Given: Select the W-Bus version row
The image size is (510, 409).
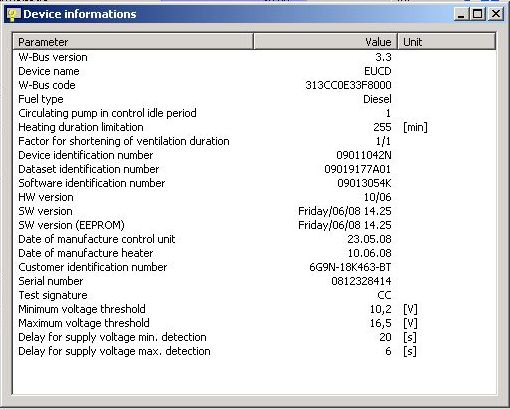Looking at the screenshot, I should click(254, 57).
